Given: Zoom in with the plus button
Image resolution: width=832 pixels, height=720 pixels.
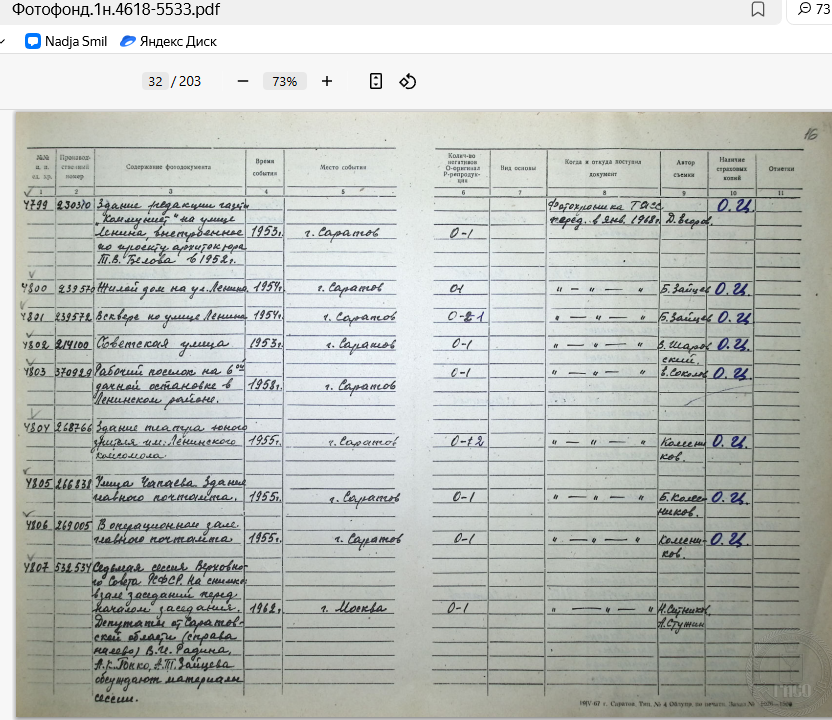Looking at the screenshot, I should pyautogui.click(x=327, y=81).
